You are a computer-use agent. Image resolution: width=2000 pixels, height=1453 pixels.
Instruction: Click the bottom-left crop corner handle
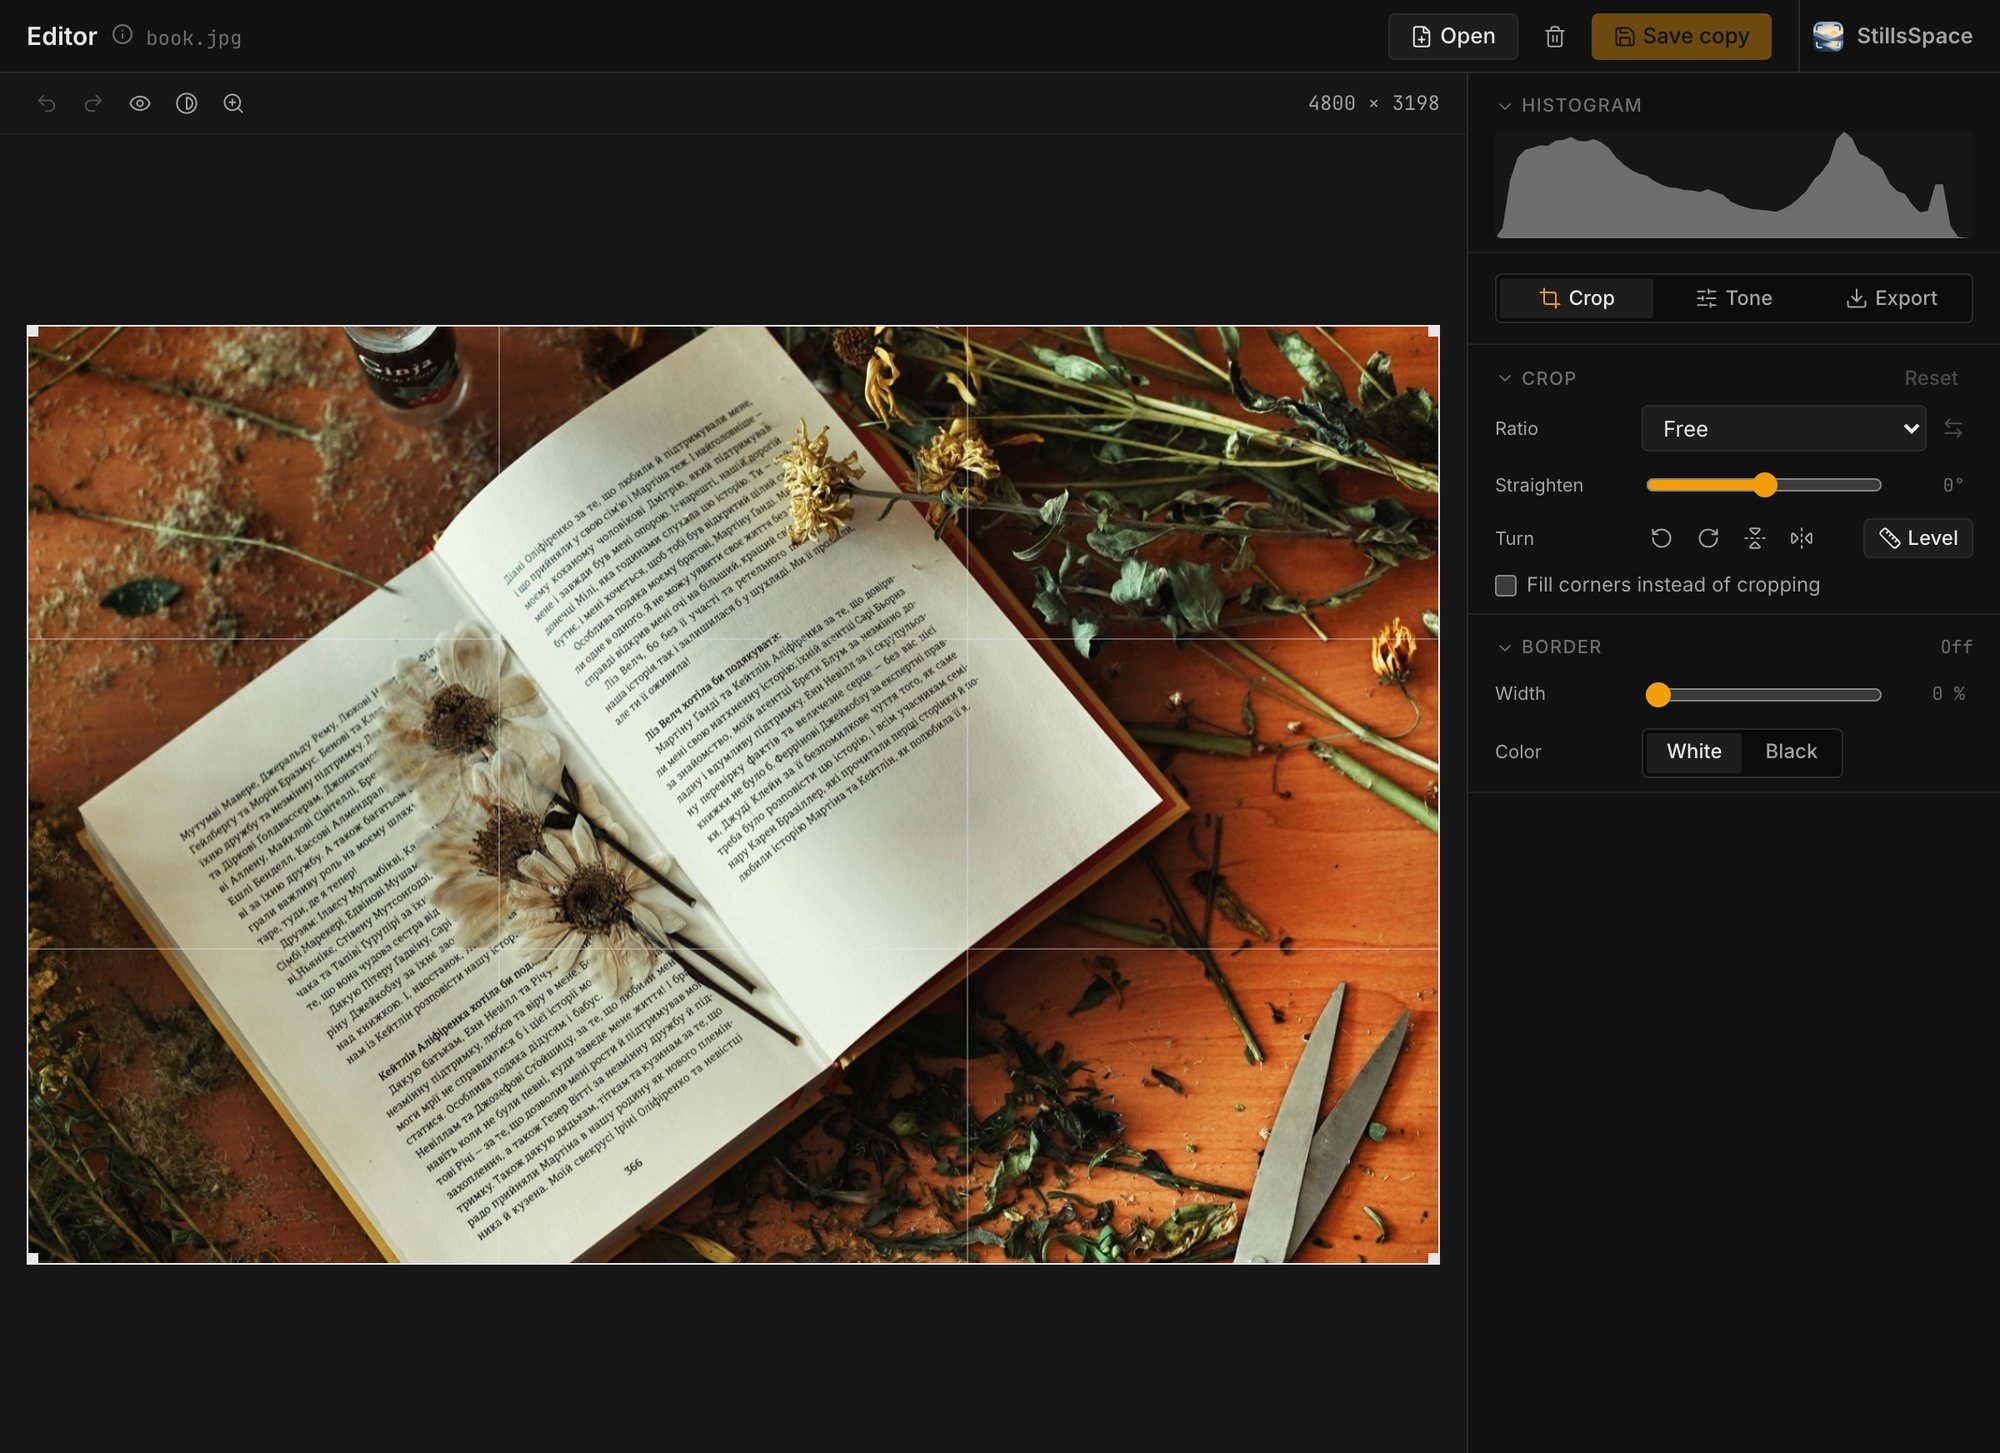pos(33,1258)
